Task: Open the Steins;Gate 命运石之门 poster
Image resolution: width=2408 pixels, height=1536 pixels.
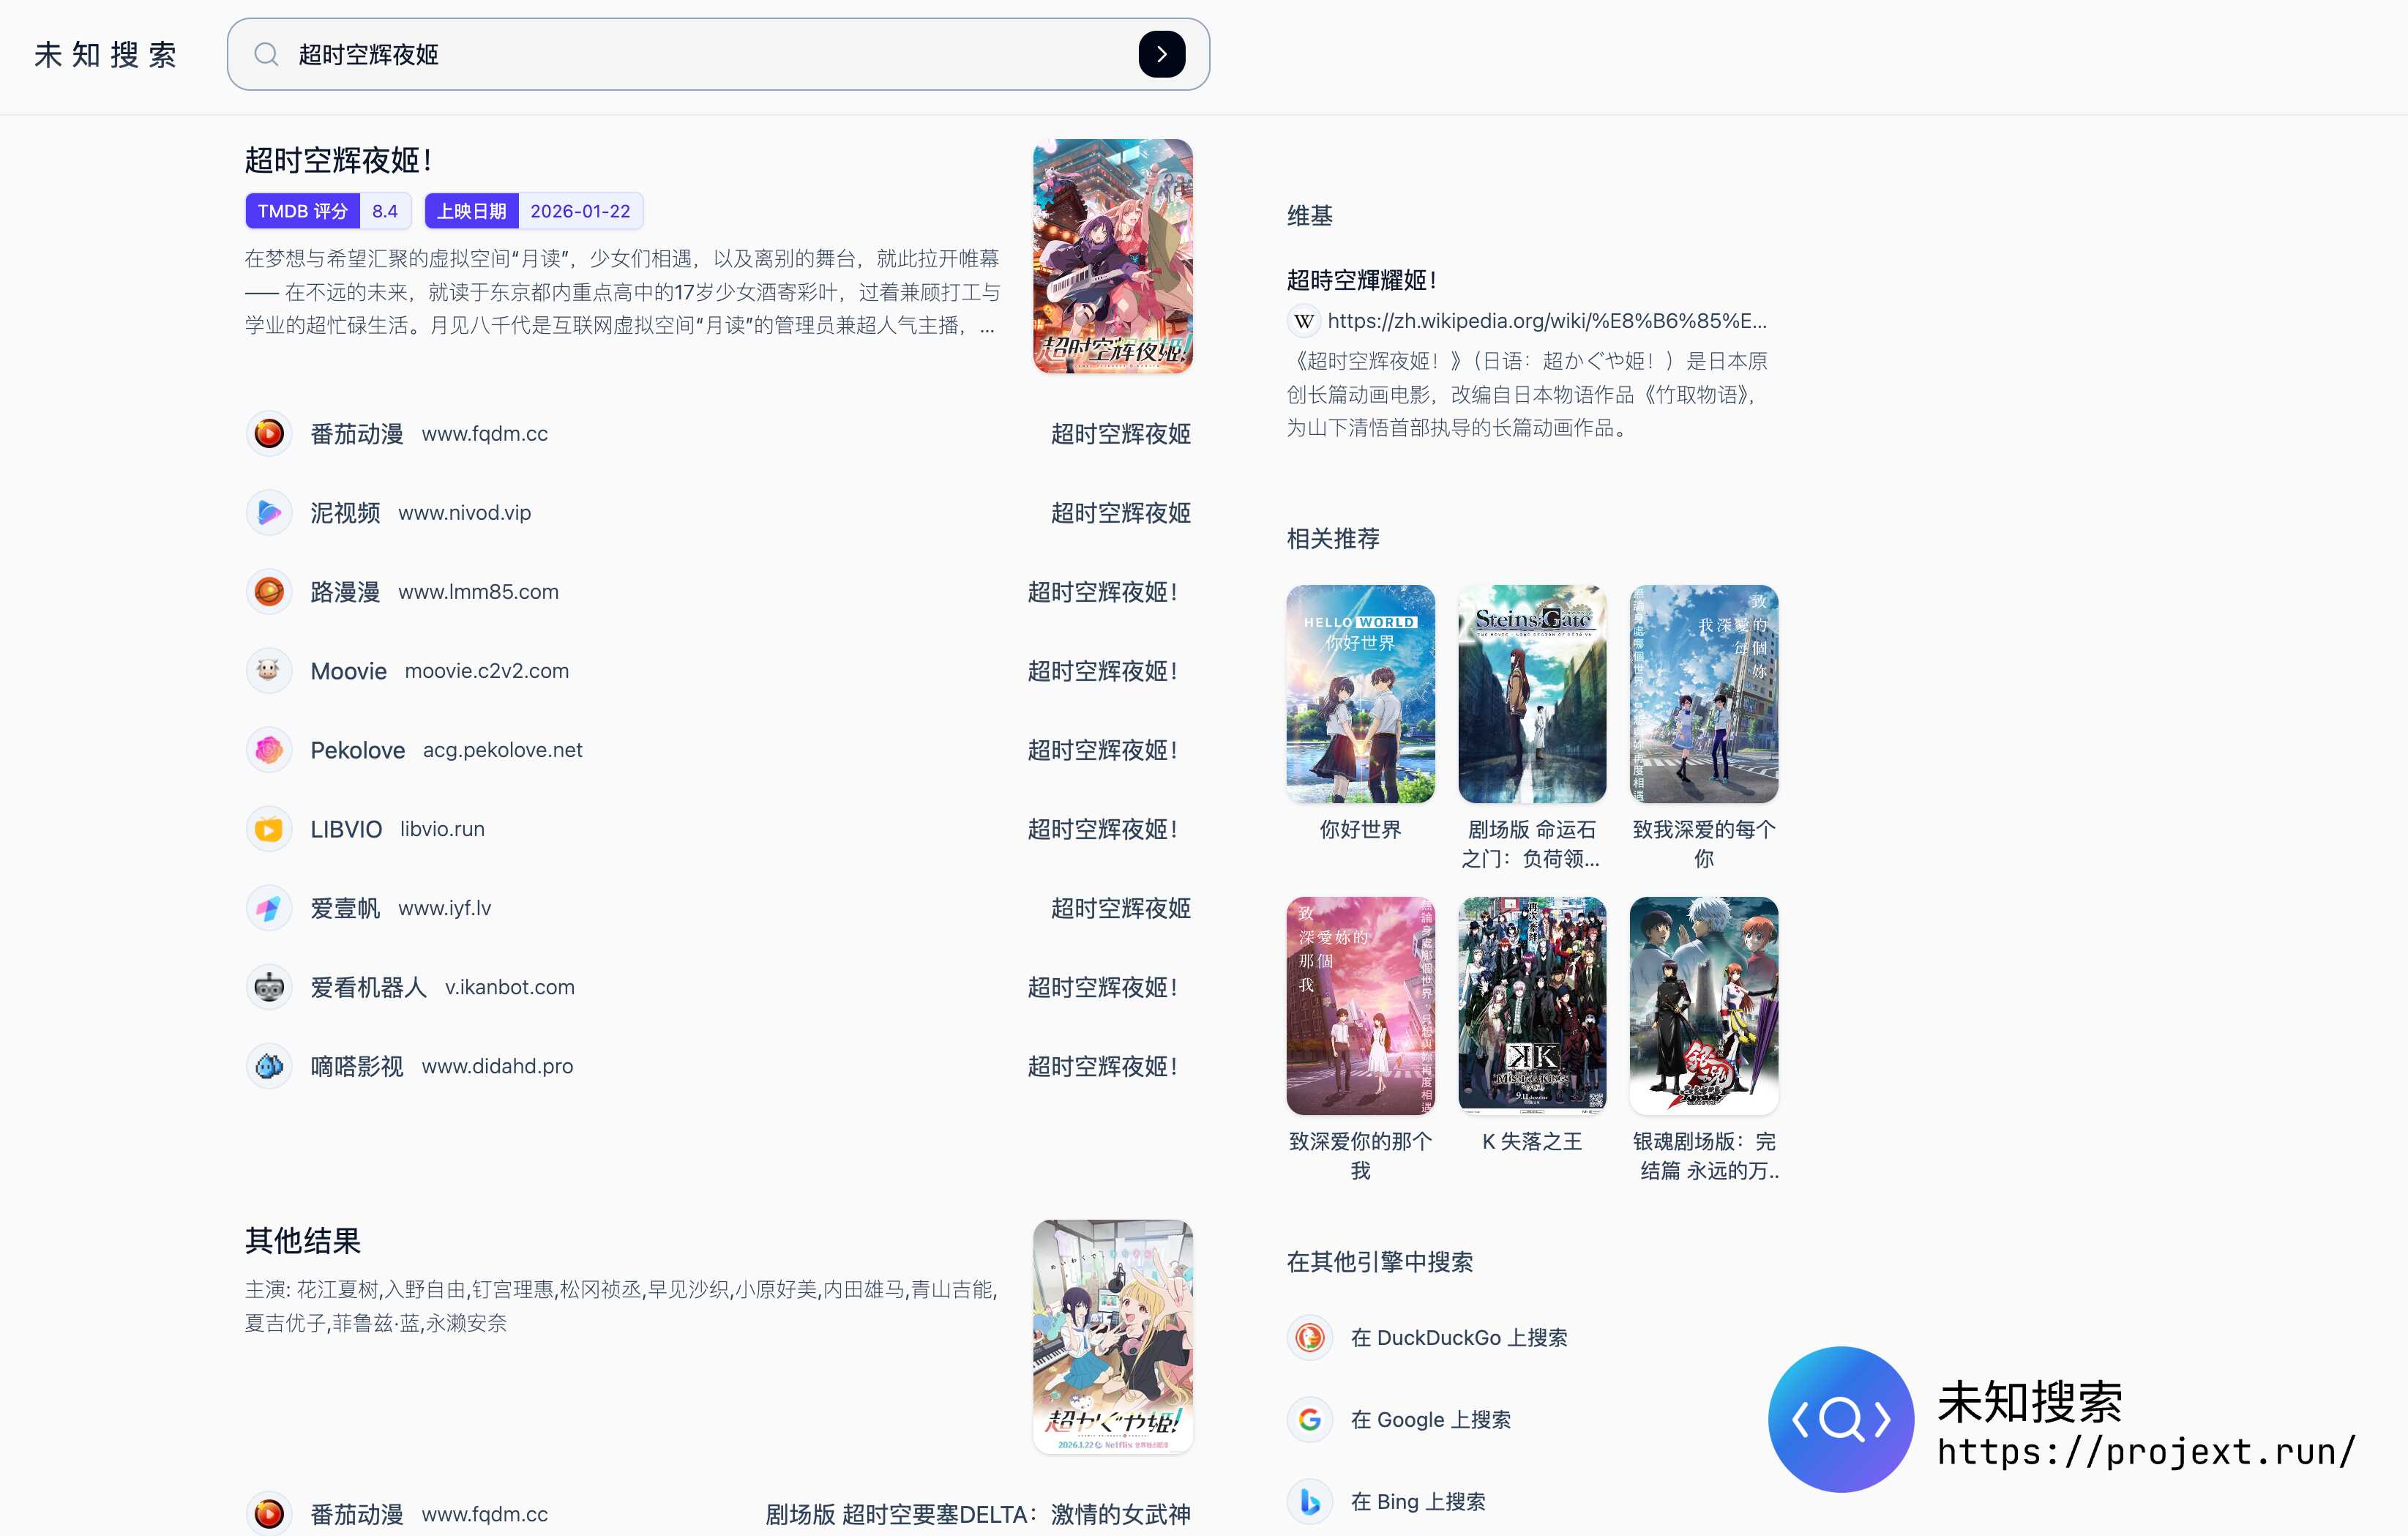Action: (x=1532, y=694)
